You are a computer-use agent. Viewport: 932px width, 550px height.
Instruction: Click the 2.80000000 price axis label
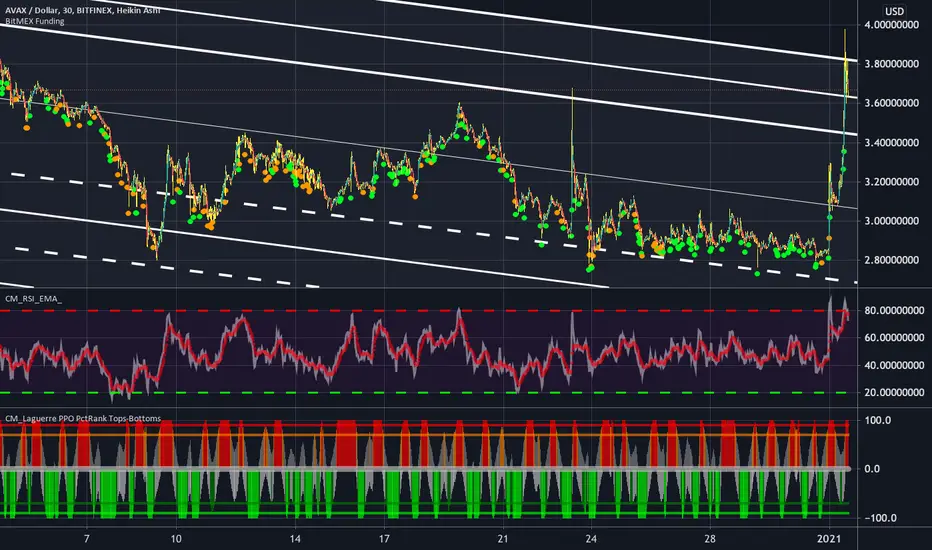tap(892, 260)
